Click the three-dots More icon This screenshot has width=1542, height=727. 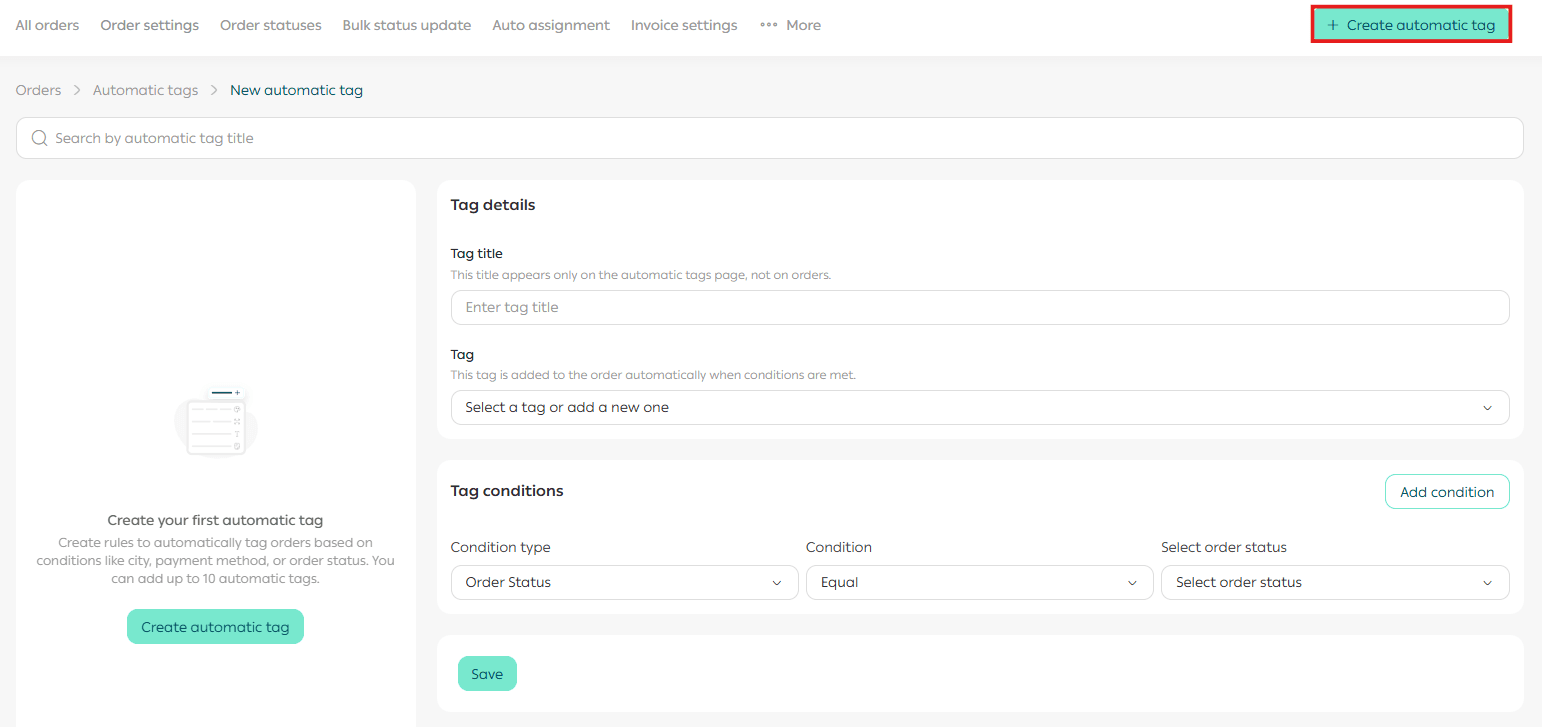pyautogui.click(x=768, y=25)
